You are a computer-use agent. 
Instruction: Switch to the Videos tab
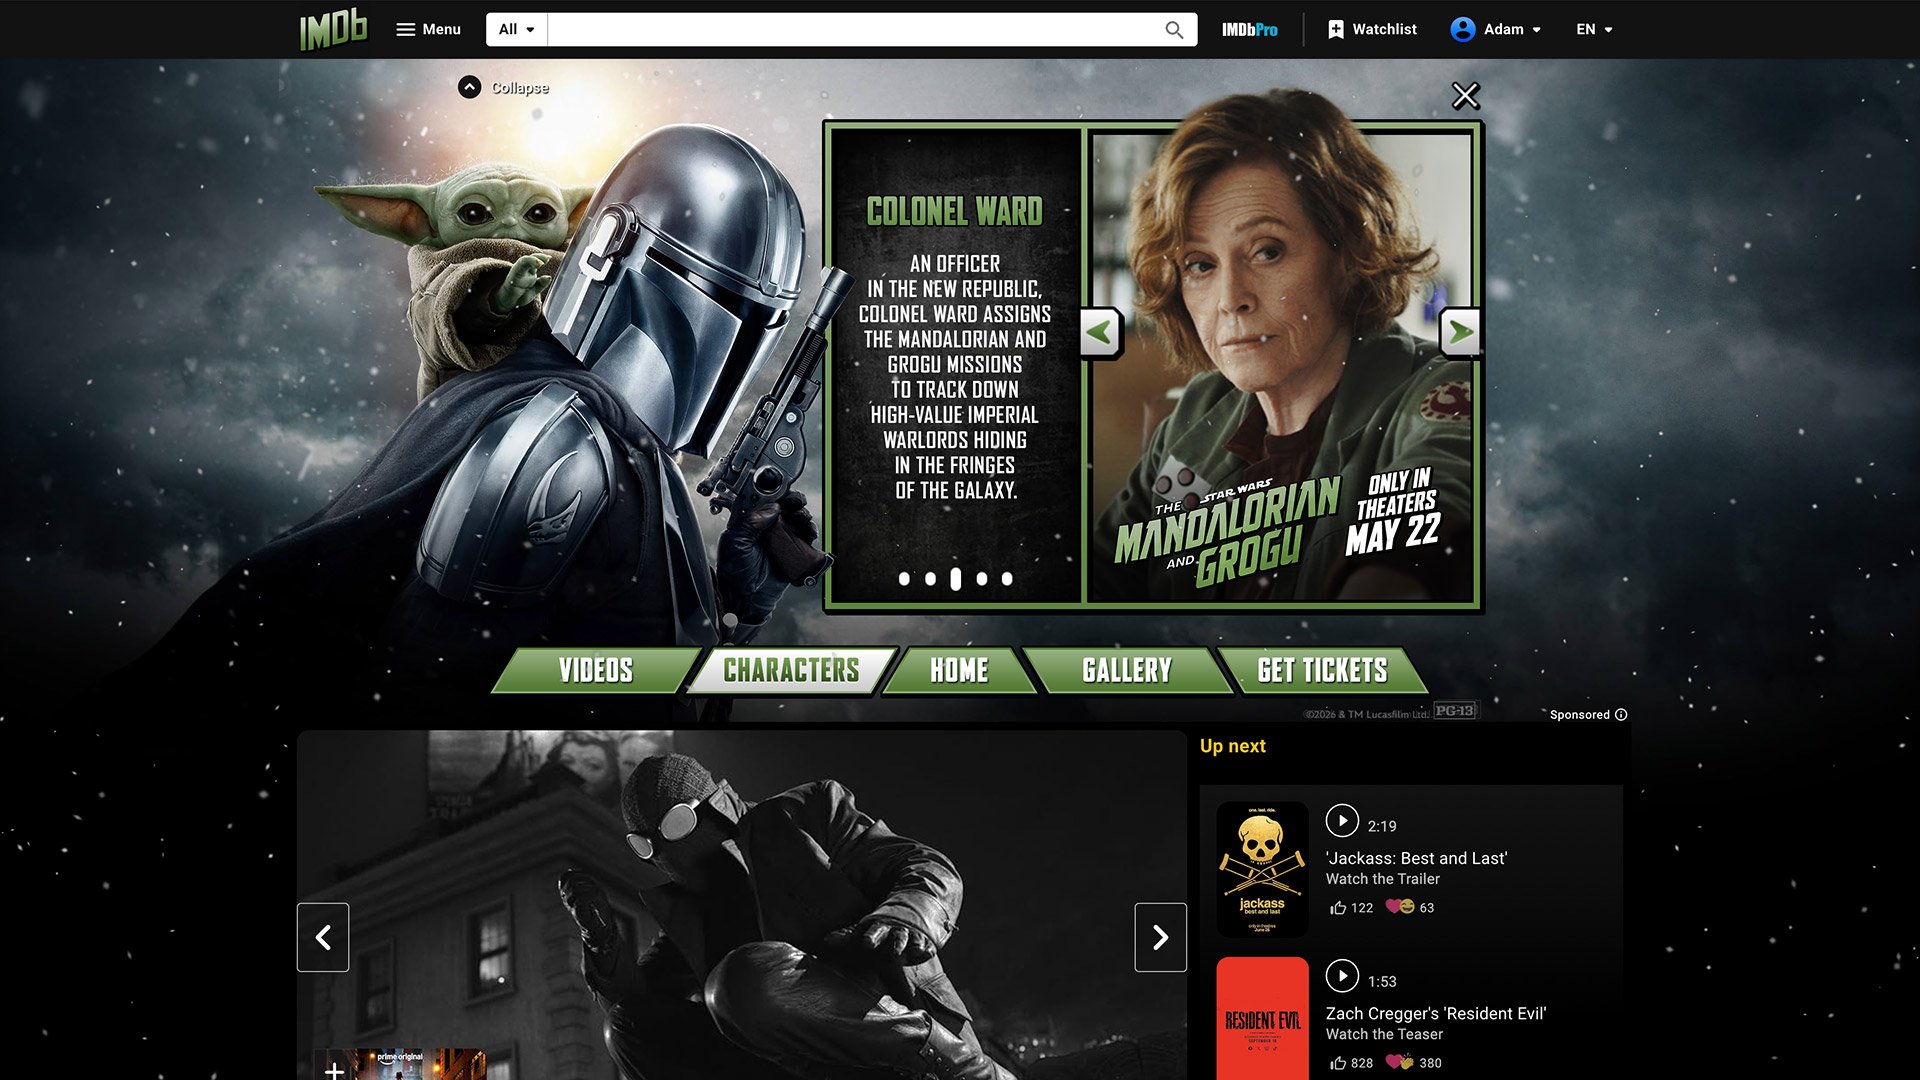(596, 670)
